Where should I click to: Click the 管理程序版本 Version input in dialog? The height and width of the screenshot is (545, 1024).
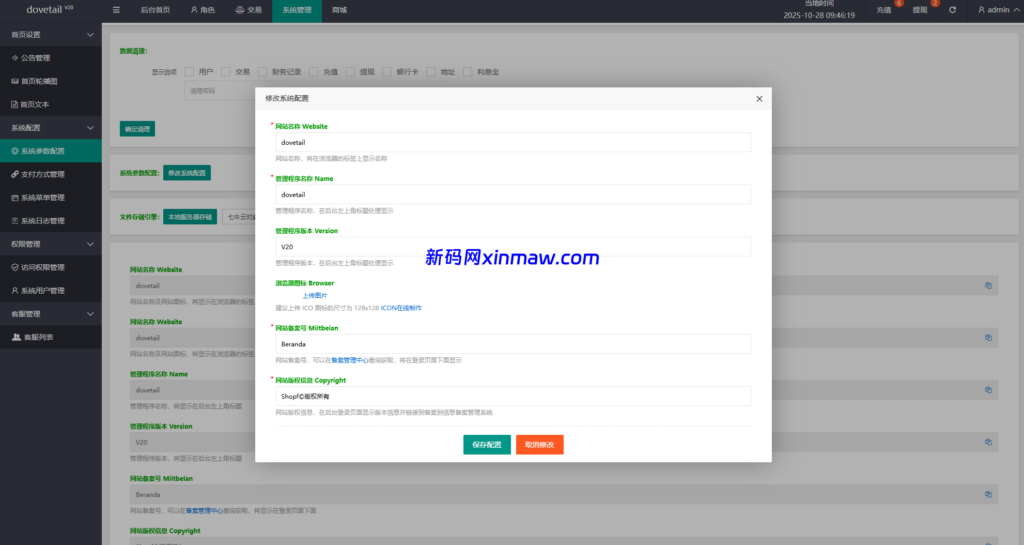click(x=513, y=247)
